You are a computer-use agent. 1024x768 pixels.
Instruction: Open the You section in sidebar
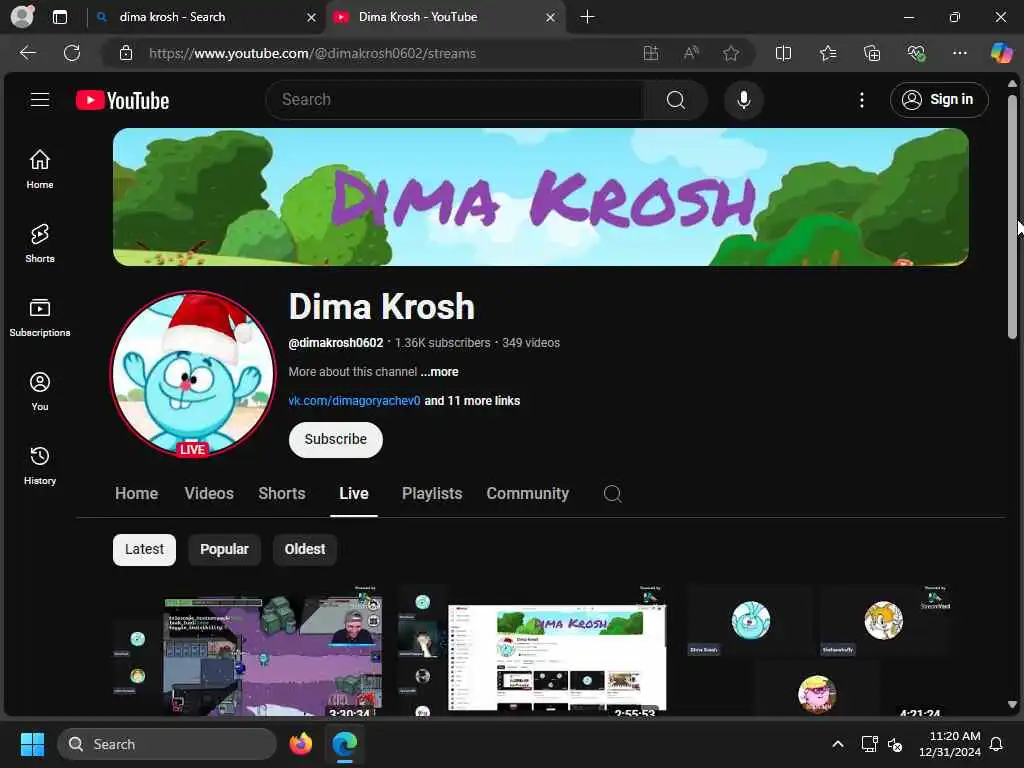[40, 391]
